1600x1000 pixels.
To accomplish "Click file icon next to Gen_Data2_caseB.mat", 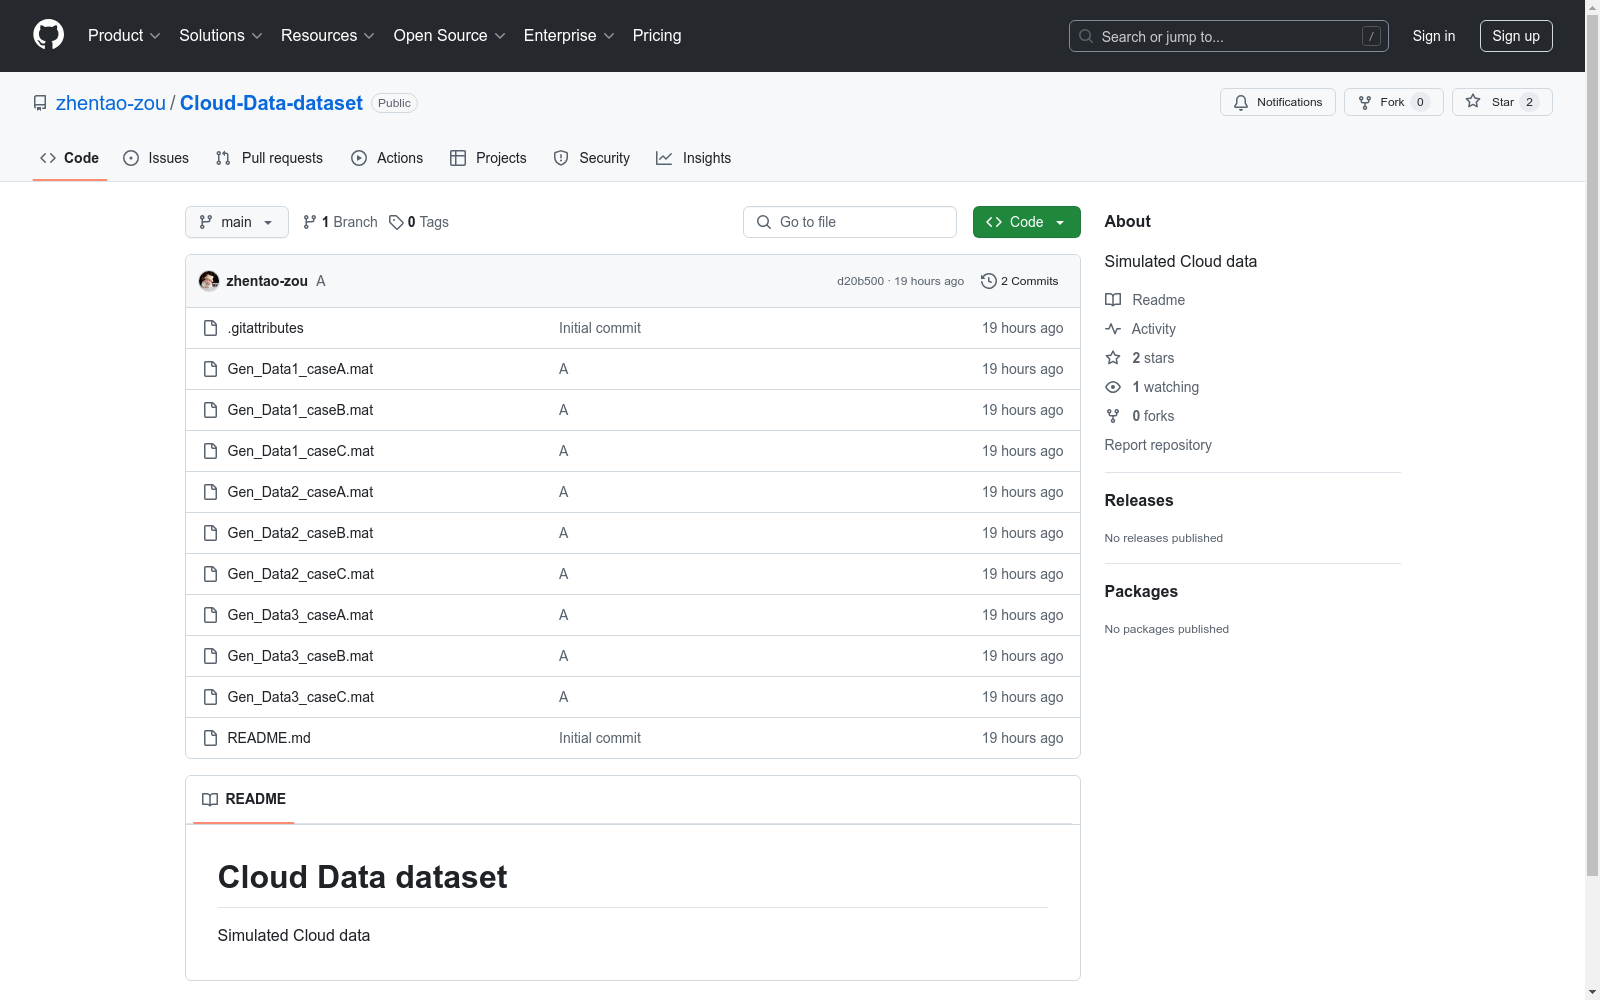I will (210, 533).
